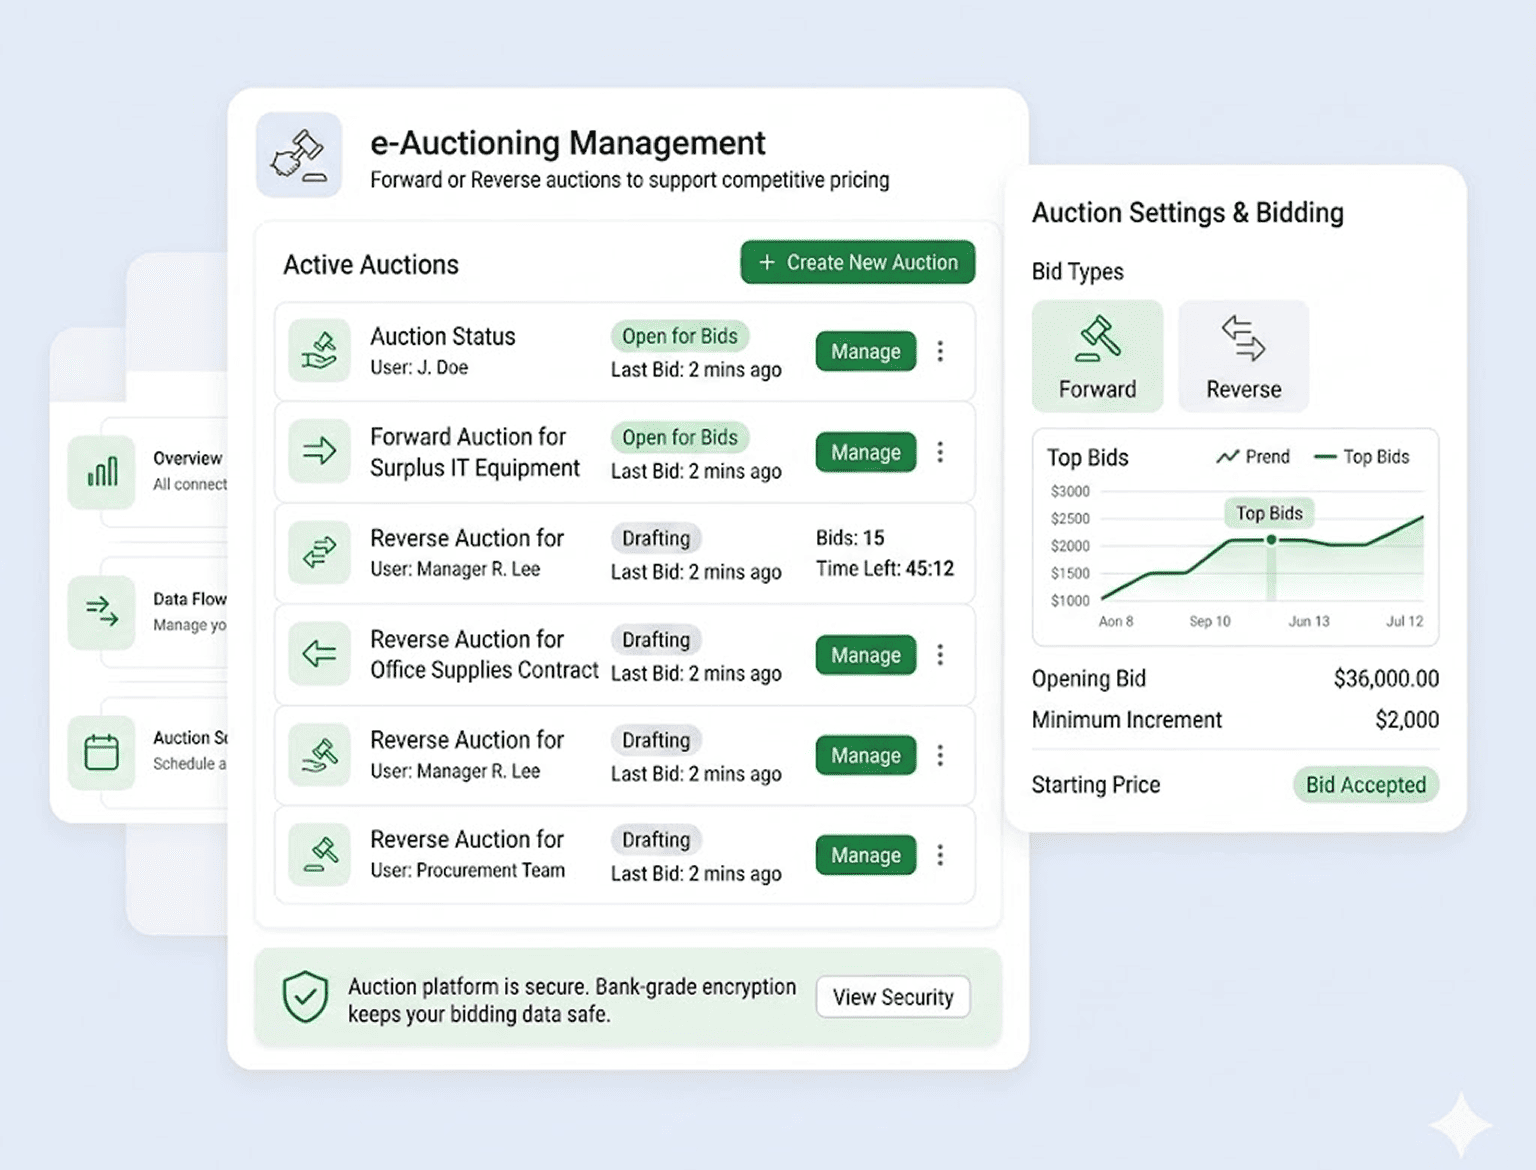Click the User: Procurement Team text
Viewport: 1536px width, 1170px height.
pos(467,870)
